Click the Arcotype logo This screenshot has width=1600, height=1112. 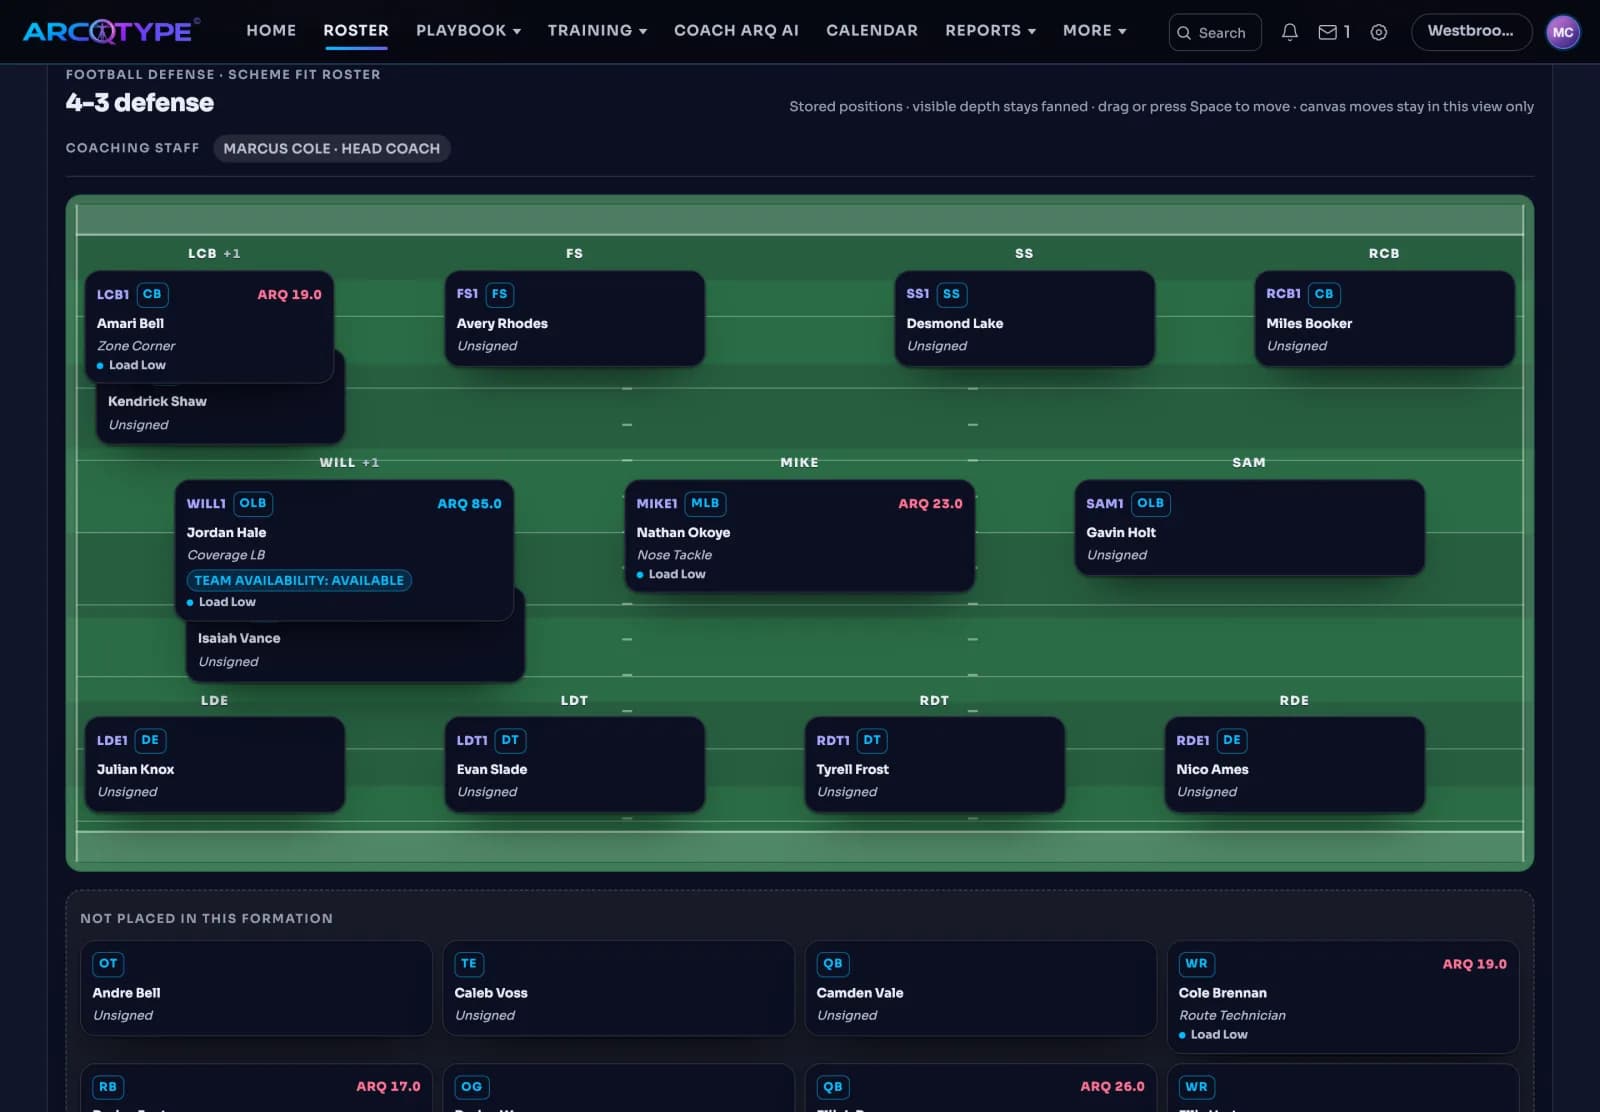pyautogui.click(x=110, y=31)
